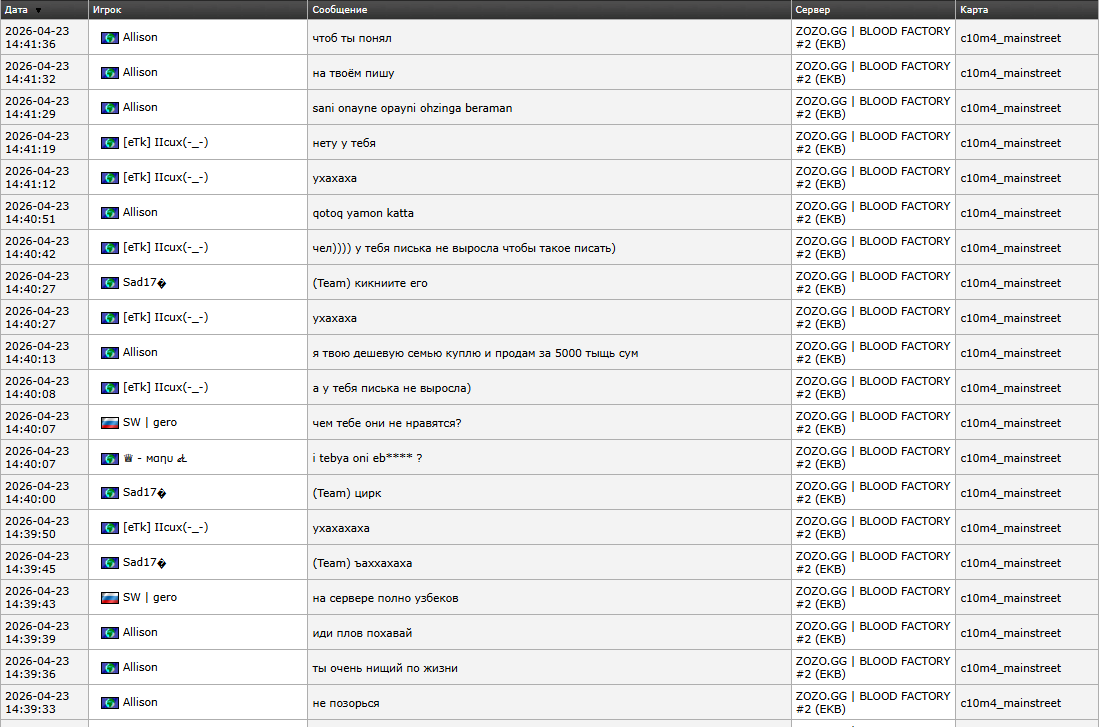This screenshot has width=1099, height=727.
Task: Open player SW | gero in the 14:39:43 row
Action: pos(150,598)
